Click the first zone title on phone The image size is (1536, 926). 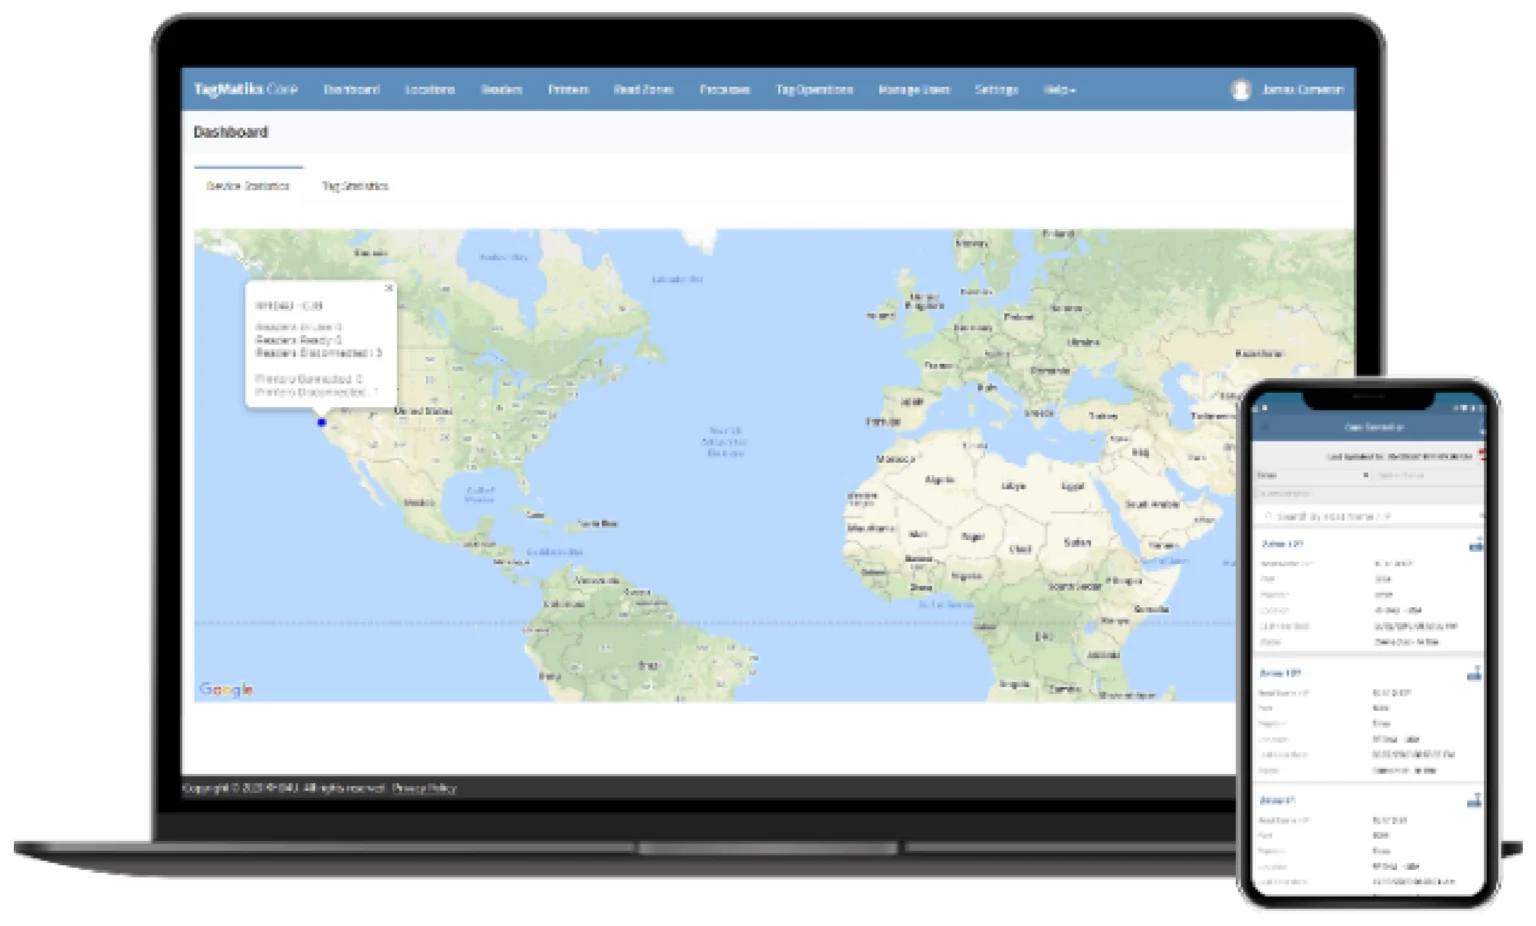click(x=1282, y=545)
